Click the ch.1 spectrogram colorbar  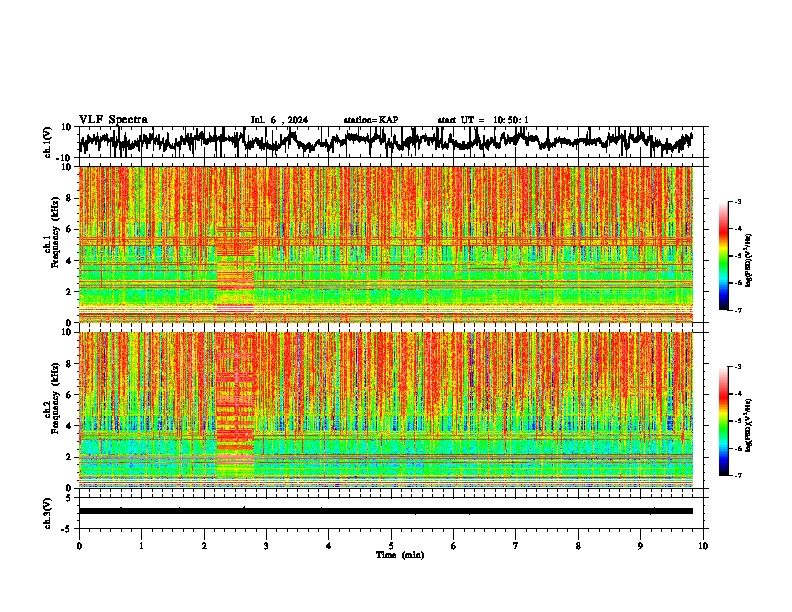723,256
